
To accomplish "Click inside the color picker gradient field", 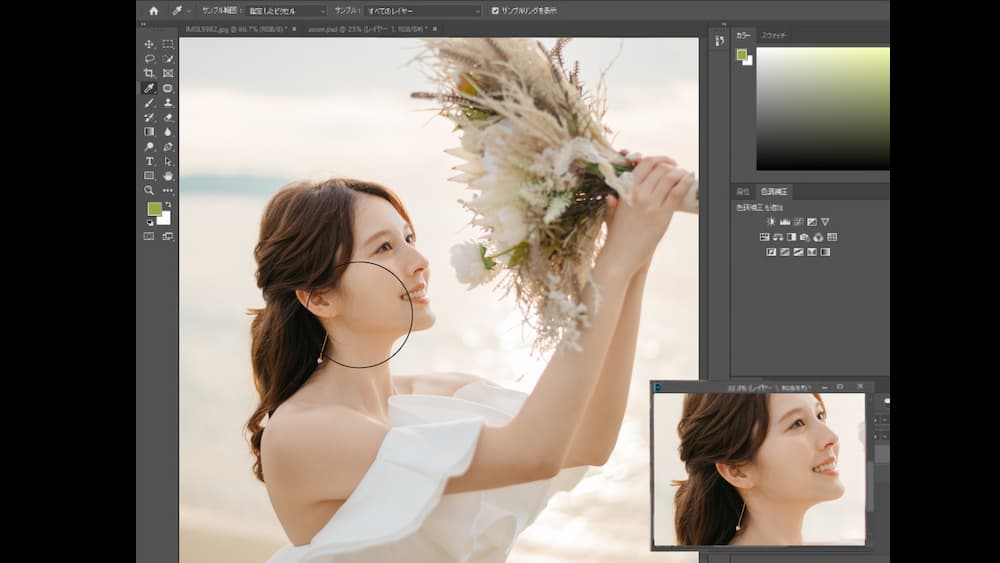I will (822, 108).
